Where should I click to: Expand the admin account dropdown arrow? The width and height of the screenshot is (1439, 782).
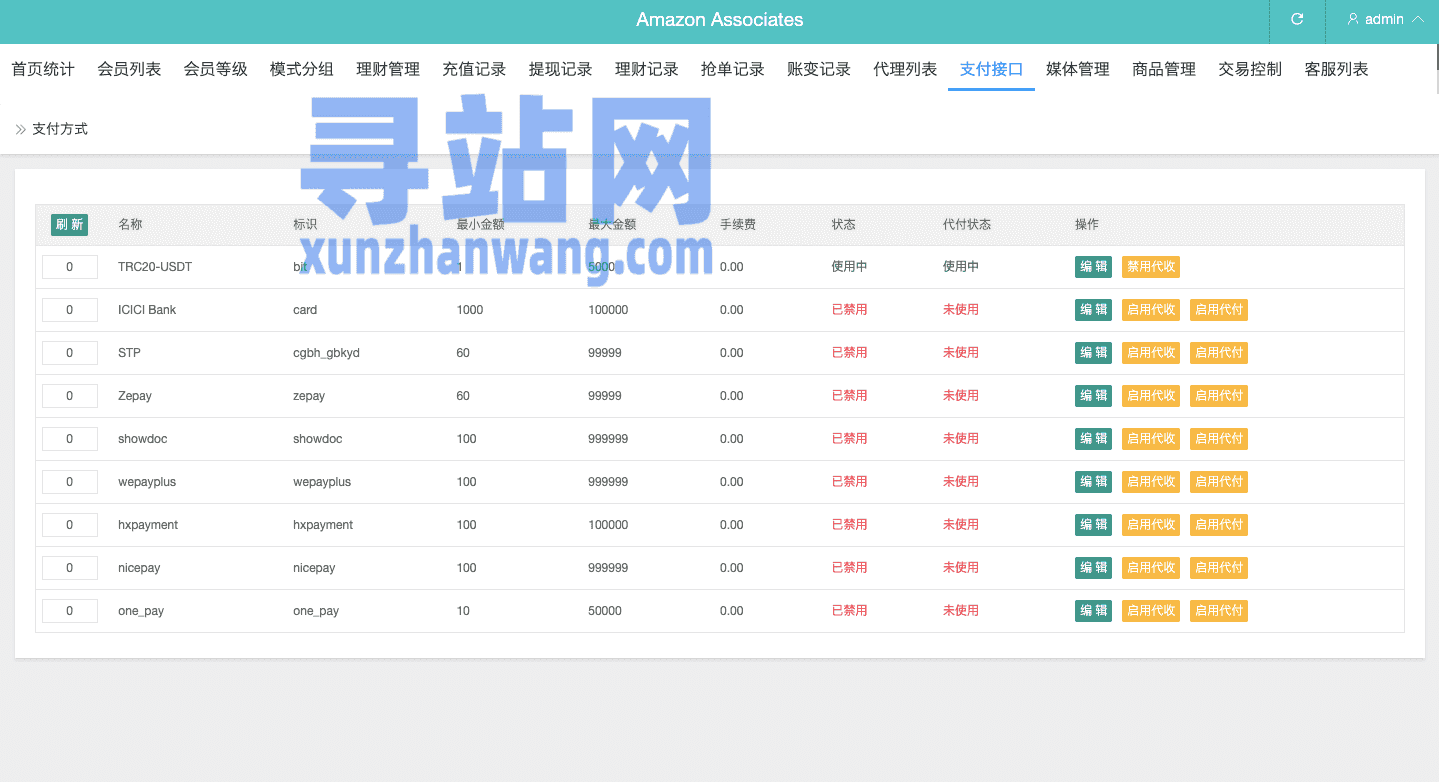(x=1417, y=19)
